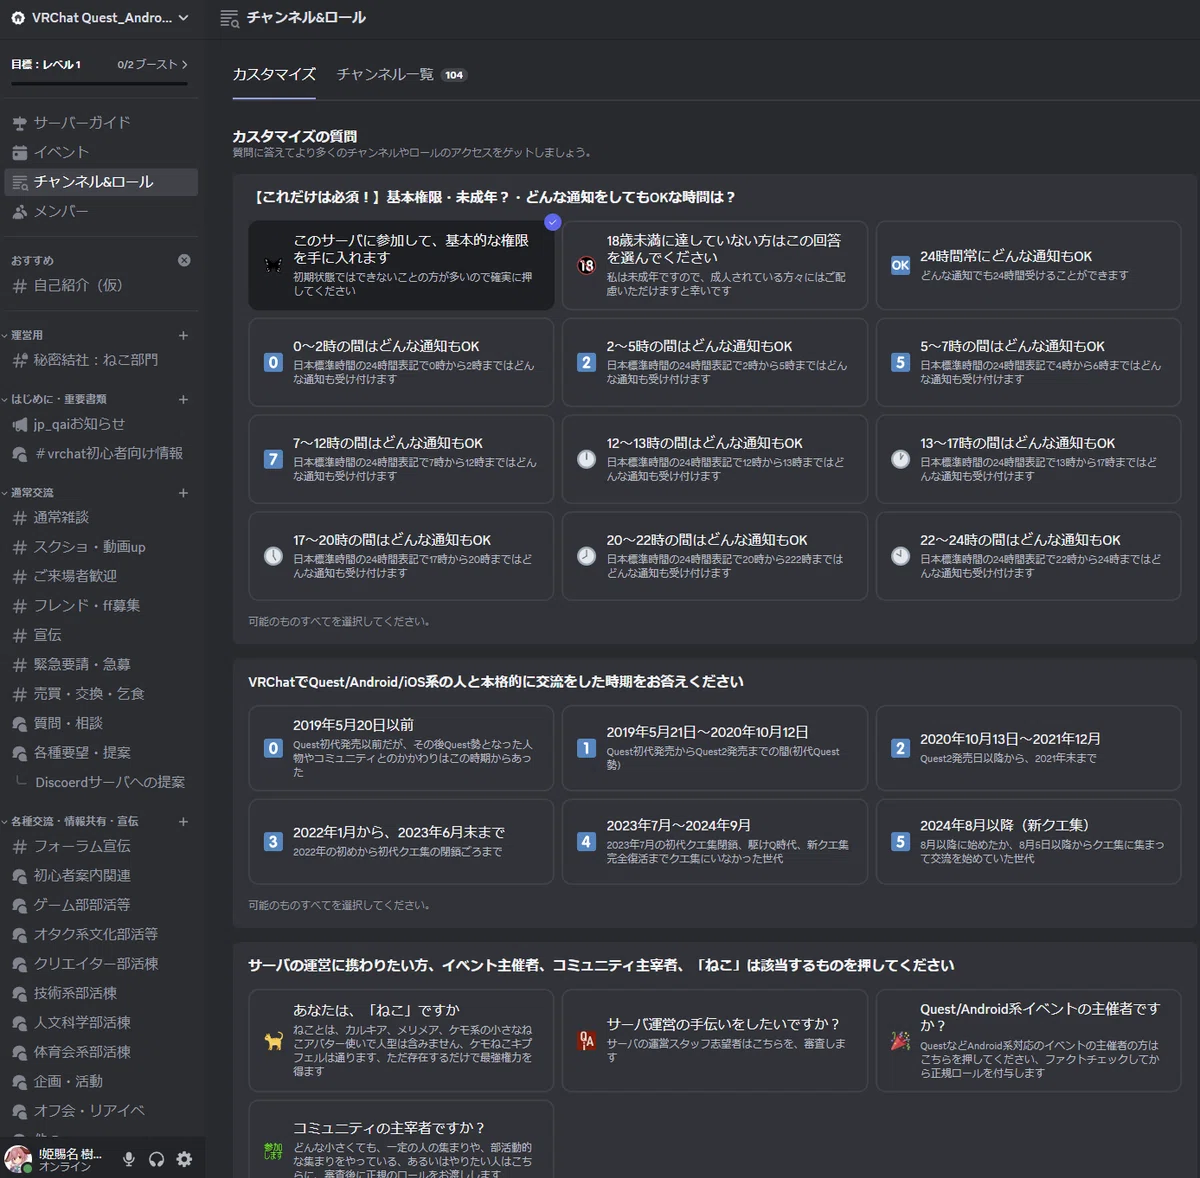Add a channel to the 通常交流 category
The image size is (1200, 1178).
(183, 492)
